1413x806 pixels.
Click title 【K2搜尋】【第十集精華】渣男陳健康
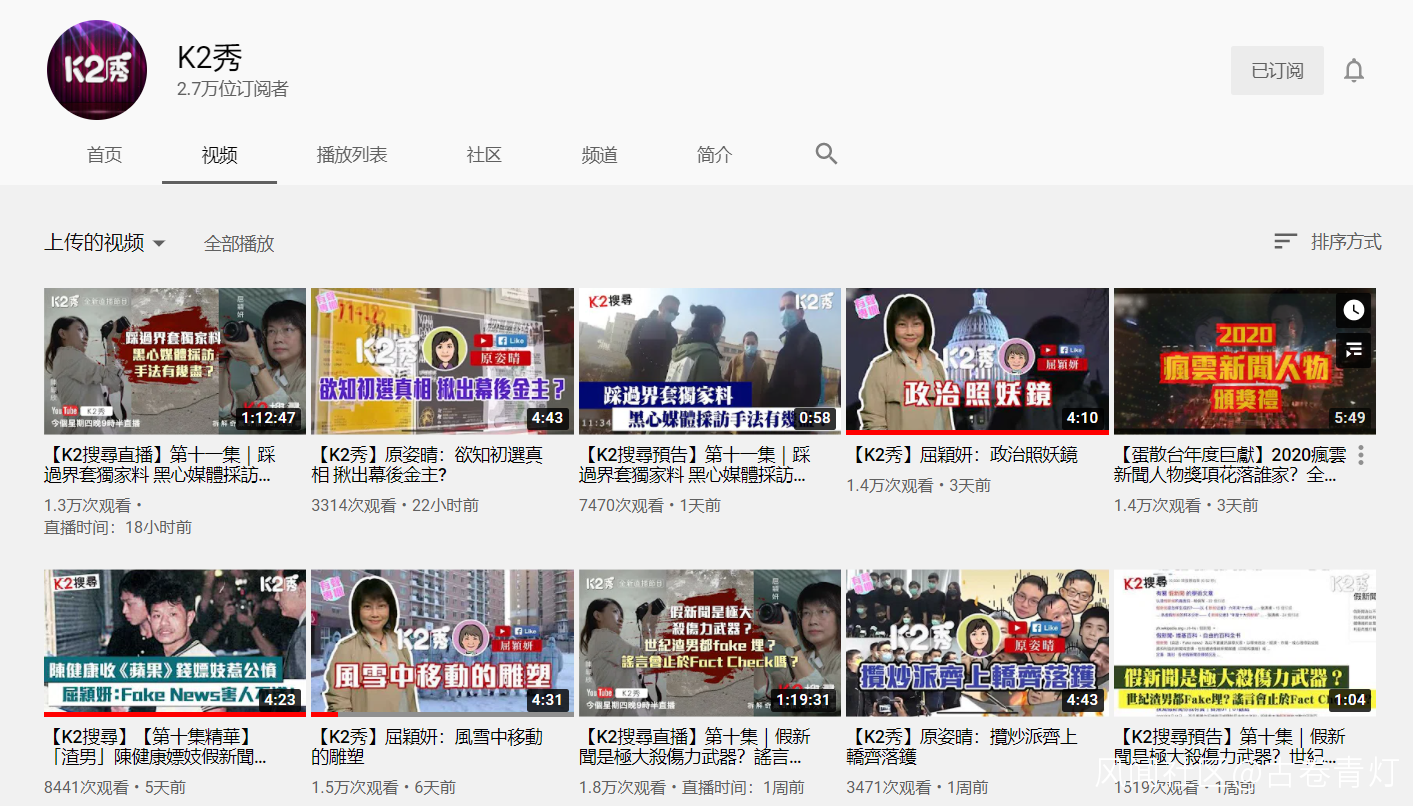[x=156, y=747]
